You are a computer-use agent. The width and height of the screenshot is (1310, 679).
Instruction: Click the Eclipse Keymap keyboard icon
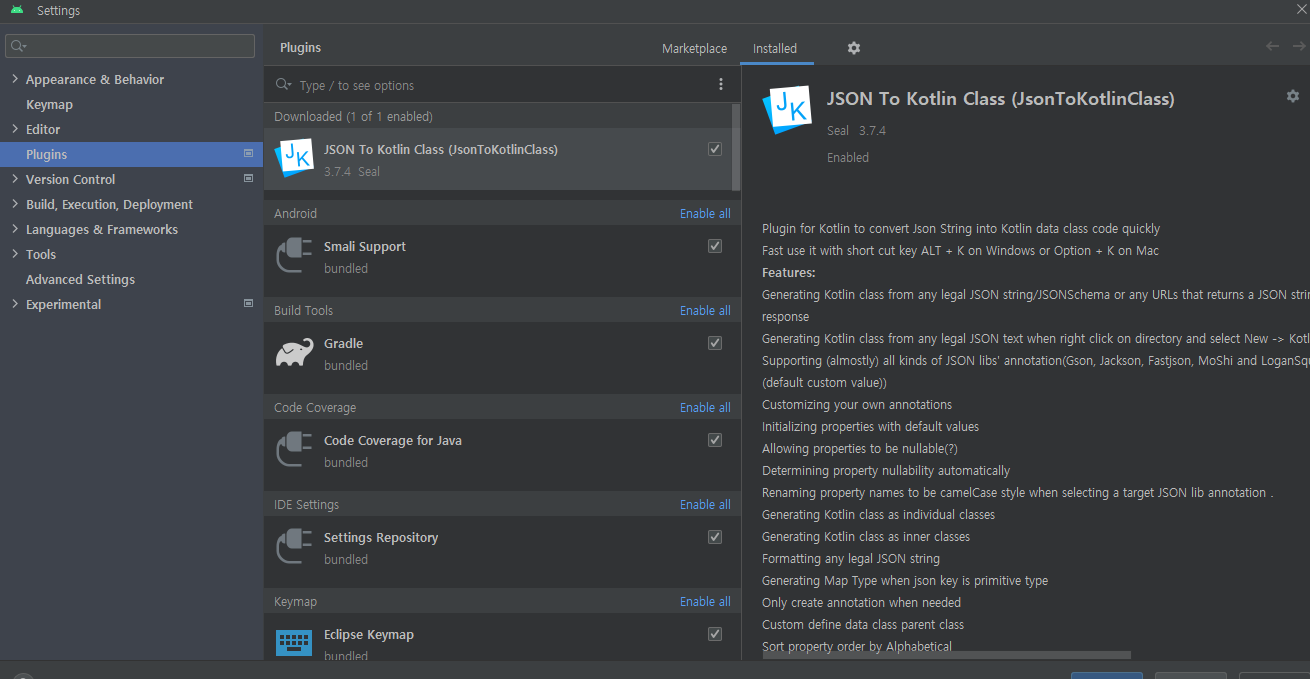pos(294,642)
